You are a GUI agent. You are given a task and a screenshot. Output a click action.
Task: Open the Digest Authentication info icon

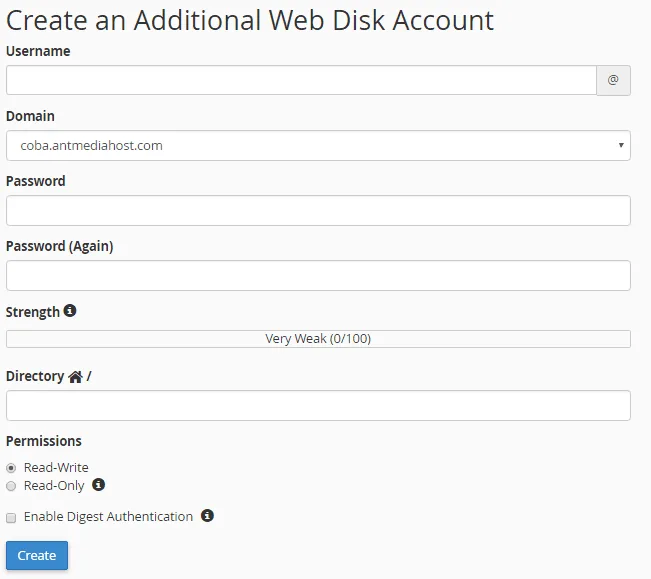click(x=207, y=516)
